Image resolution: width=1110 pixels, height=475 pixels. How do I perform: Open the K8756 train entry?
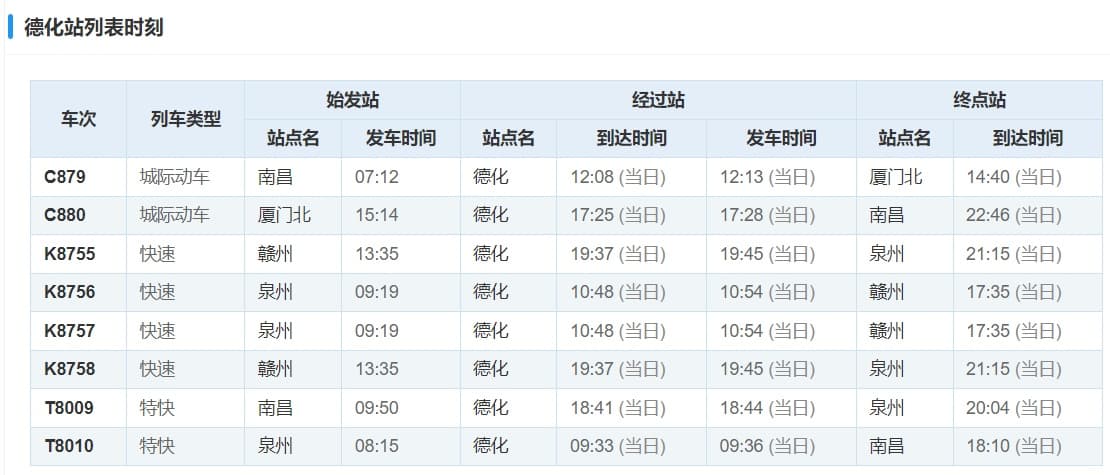[x=70, y=292]
